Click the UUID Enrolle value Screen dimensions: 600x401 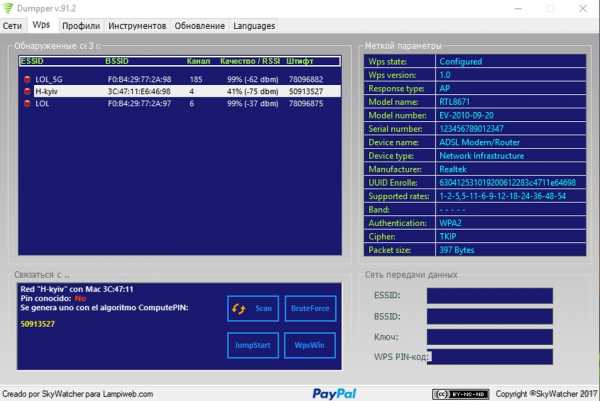pyautogui.click(x=507, y=183)
